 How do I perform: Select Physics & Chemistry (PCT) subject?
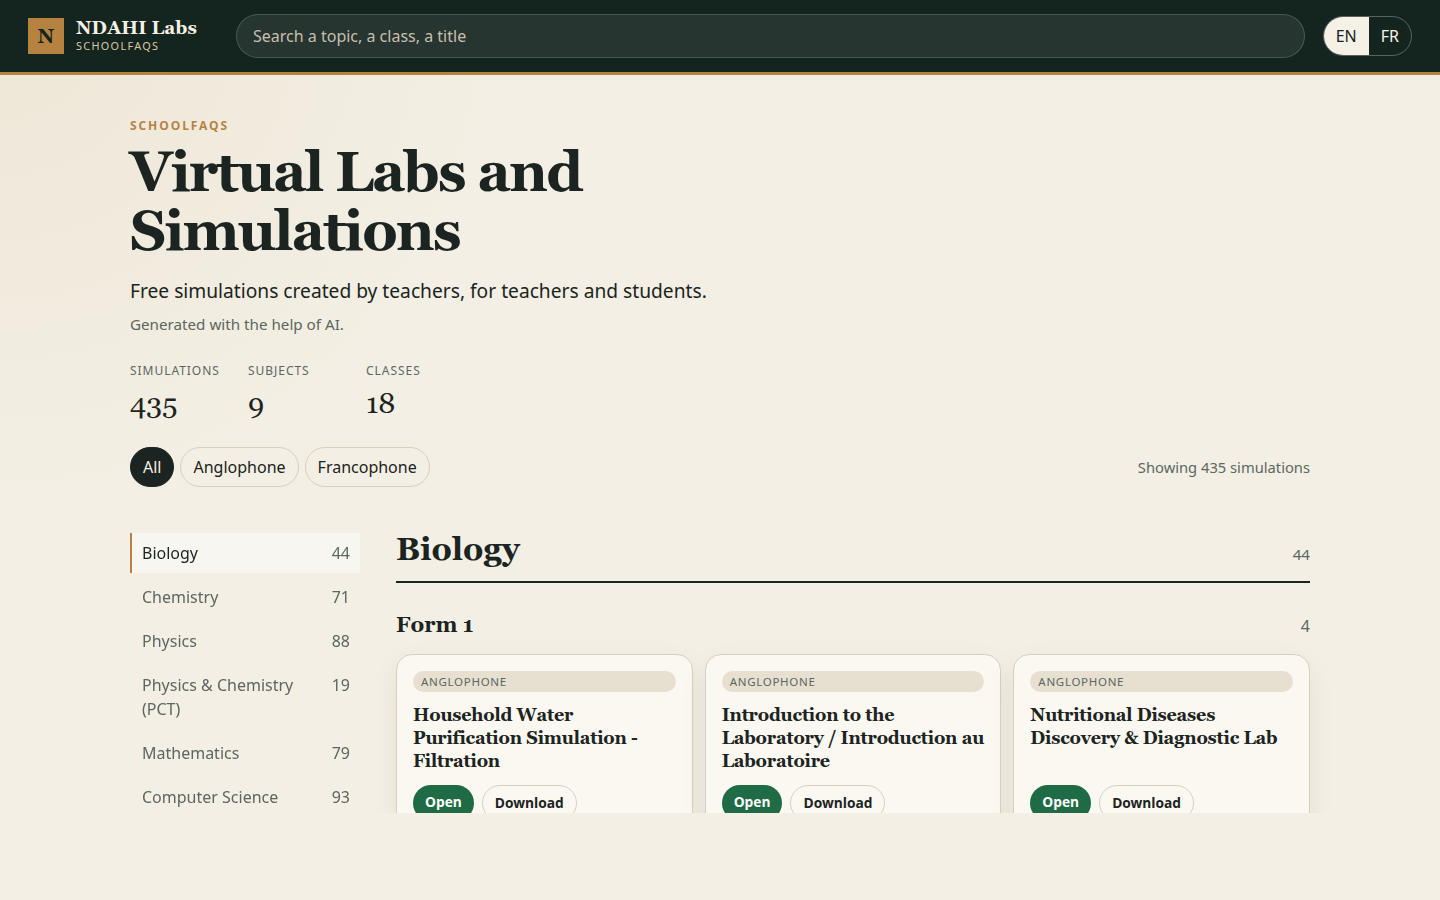pyautogui.click(x=245, y=697)
